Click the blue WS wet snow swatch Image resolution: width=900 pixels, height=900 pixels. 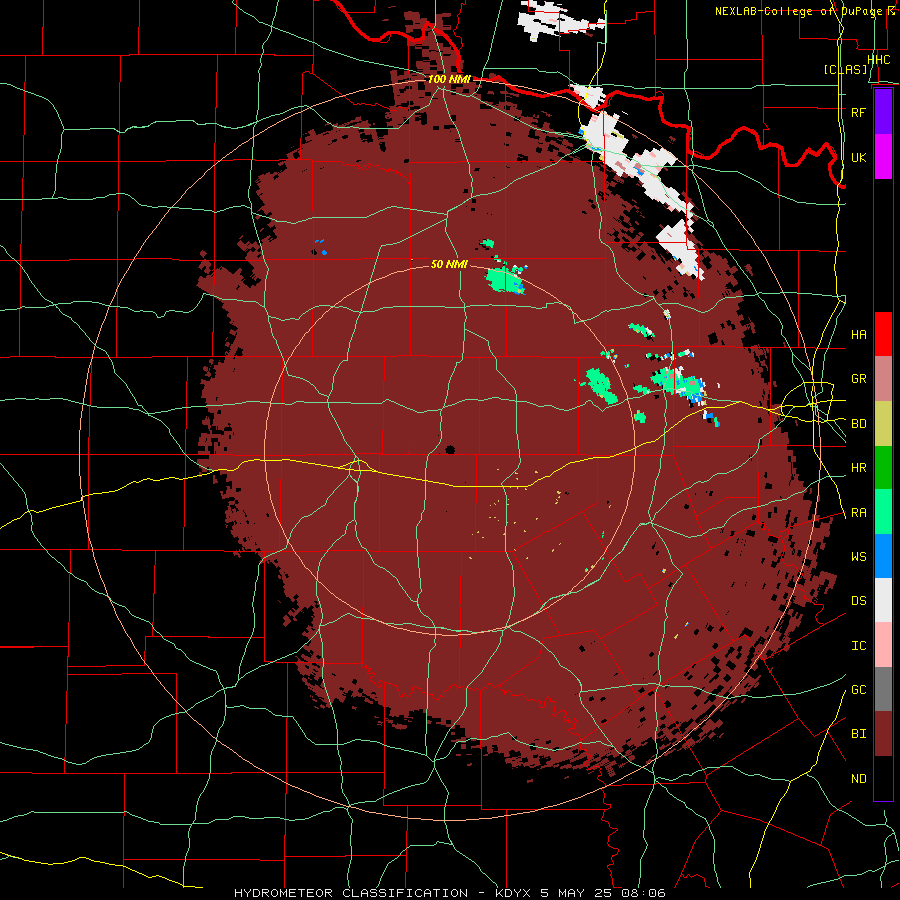883,556
